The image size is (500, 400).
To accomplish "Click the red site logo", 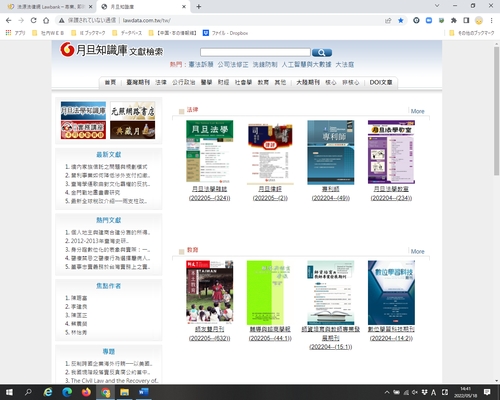I will coord(67,49).
